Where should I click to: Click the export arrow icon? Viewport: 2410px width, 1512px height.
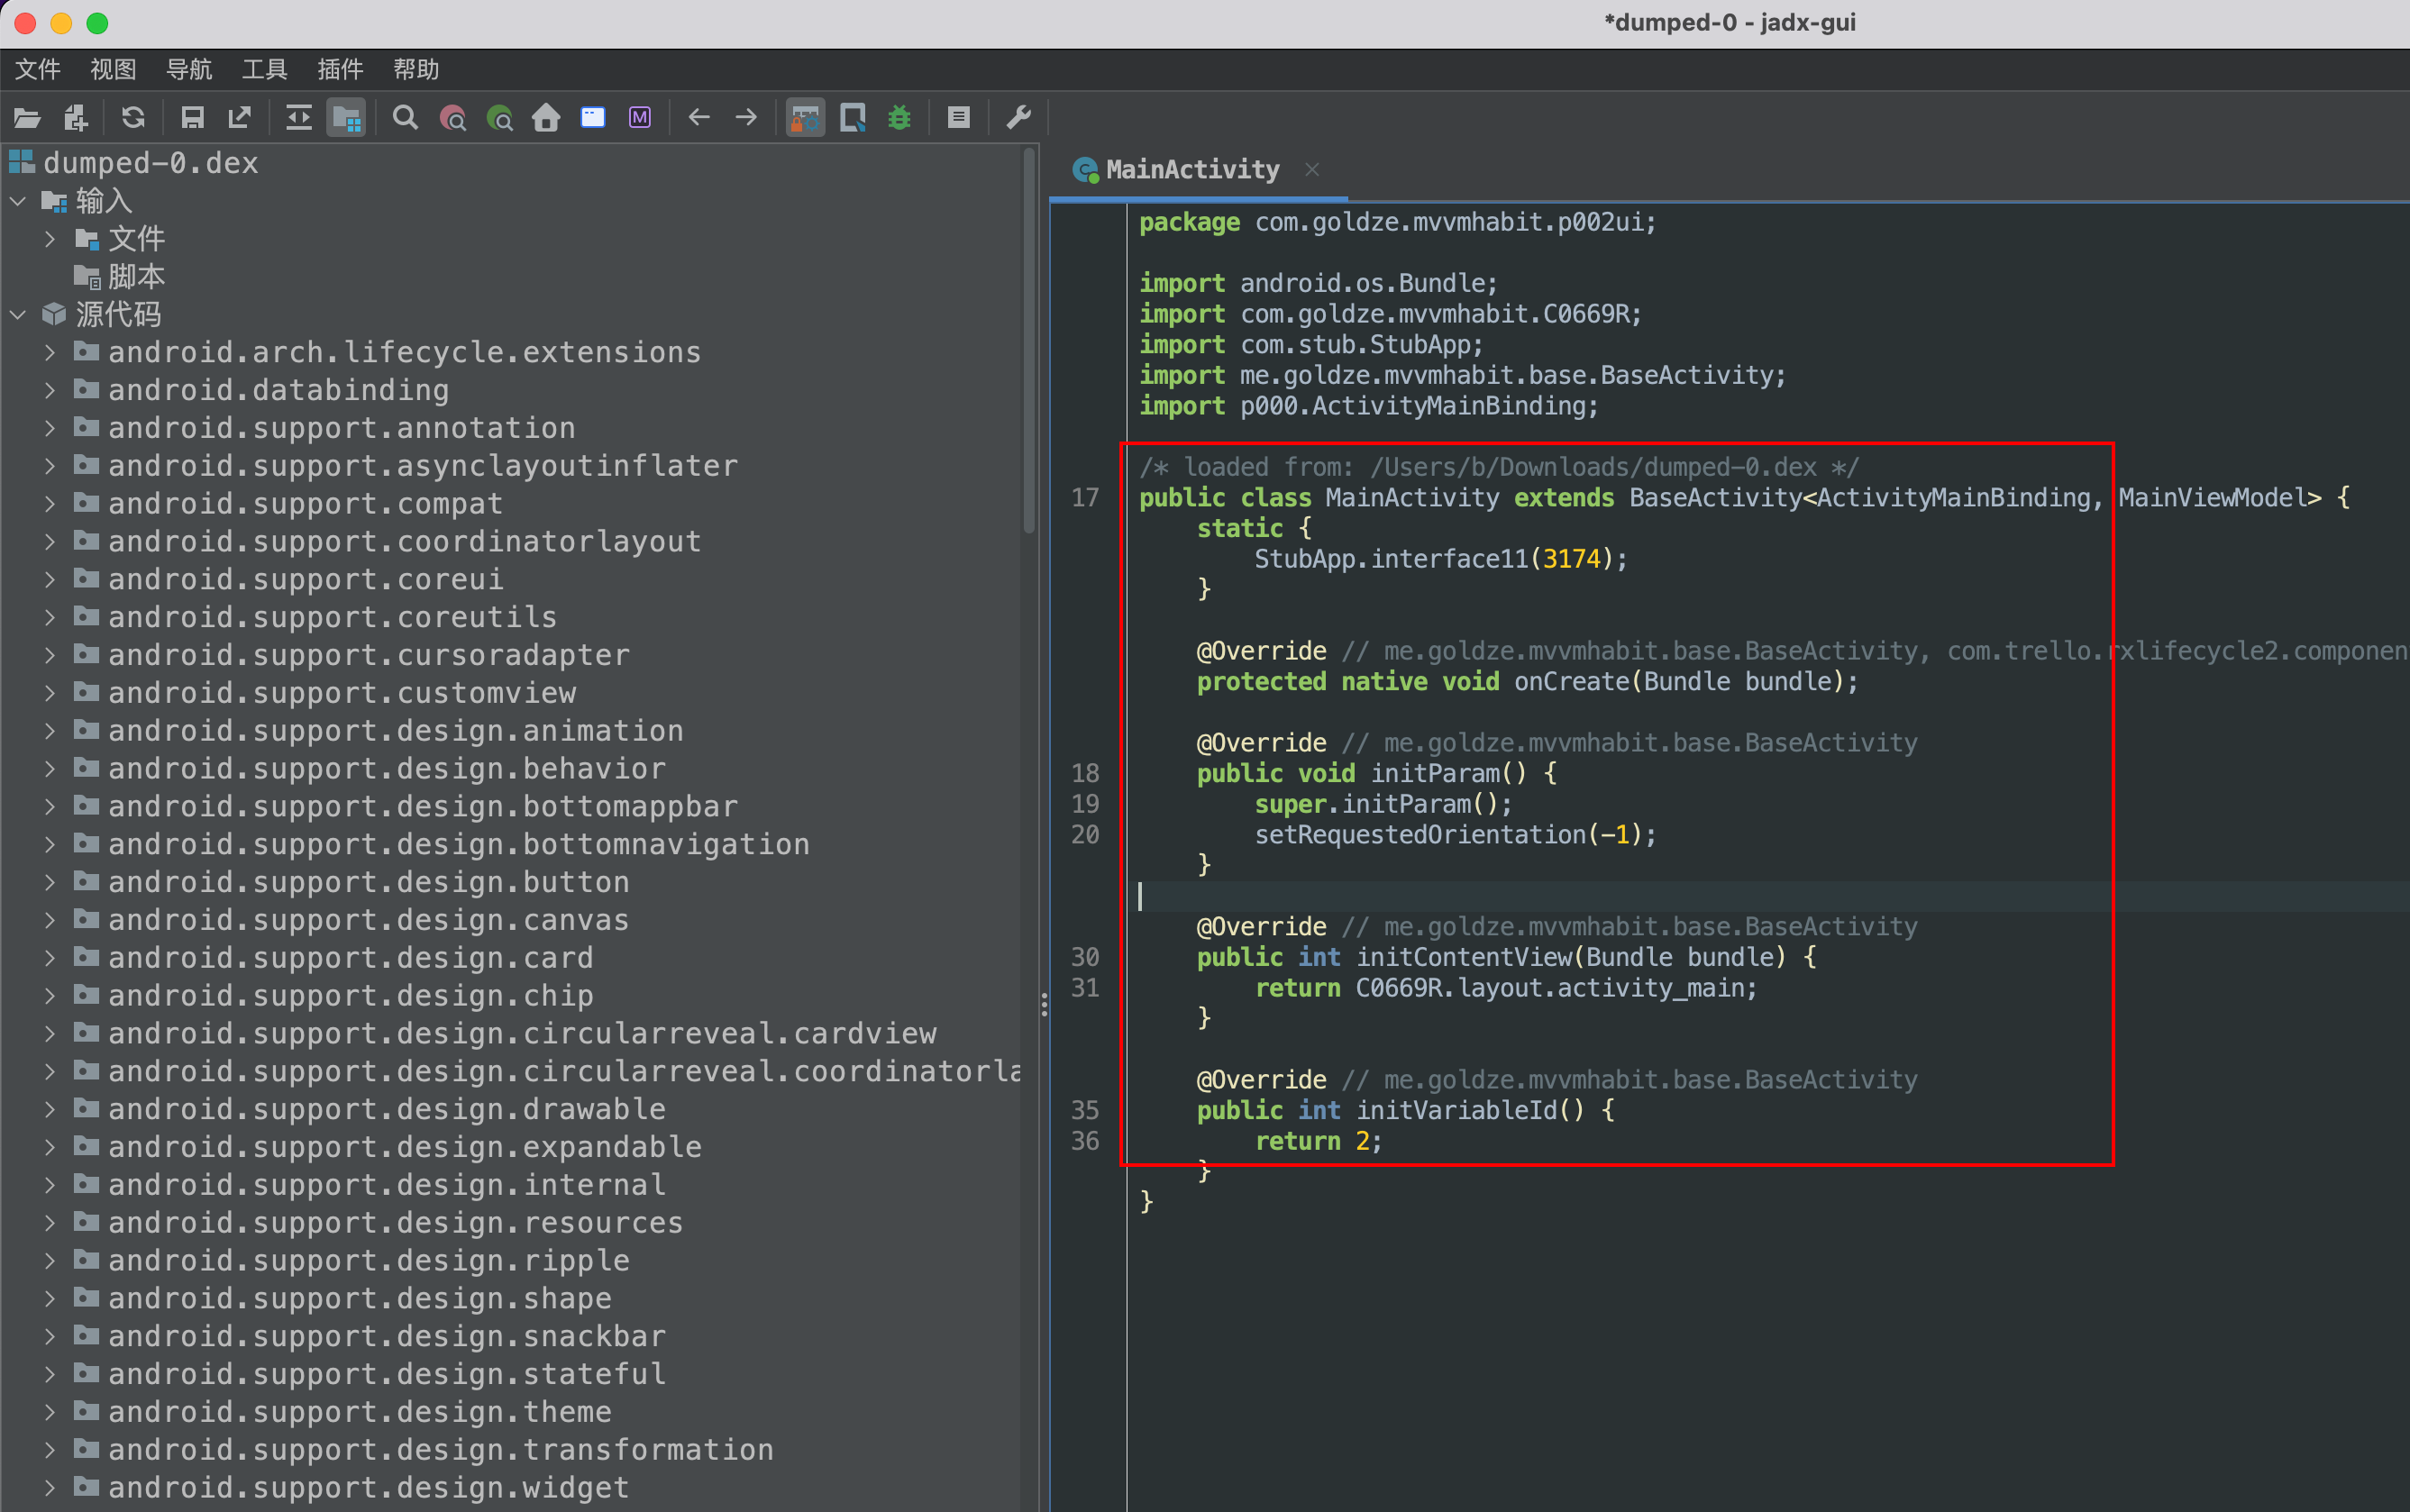pos(240,118)
